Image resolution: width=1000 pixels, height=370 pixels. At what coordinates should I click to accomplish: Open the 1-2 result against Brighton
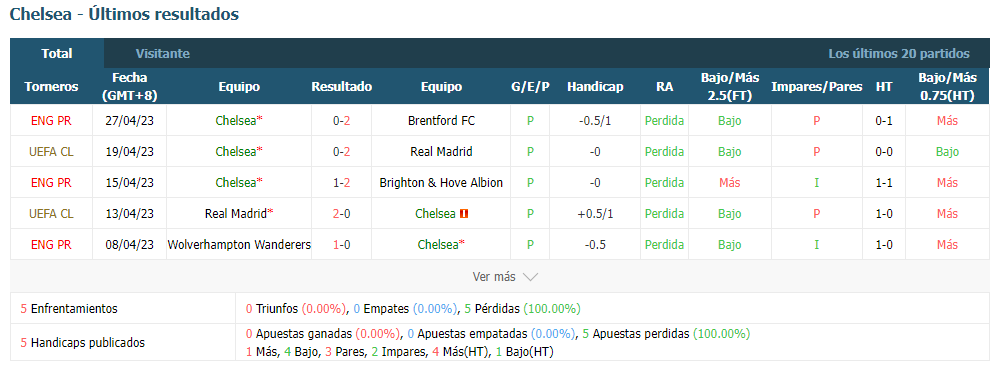click(x=341, y=182)
